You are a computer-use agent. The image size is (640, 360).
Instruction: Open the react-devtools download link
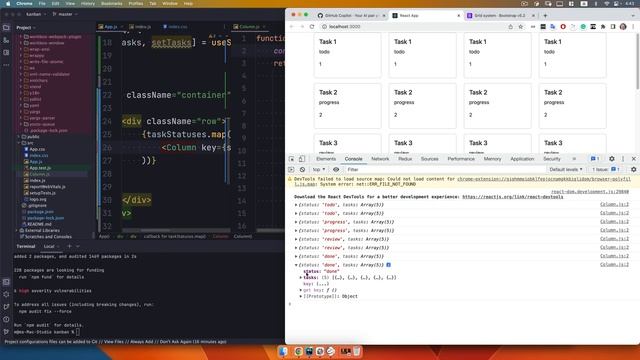click(x=513, y=197)
